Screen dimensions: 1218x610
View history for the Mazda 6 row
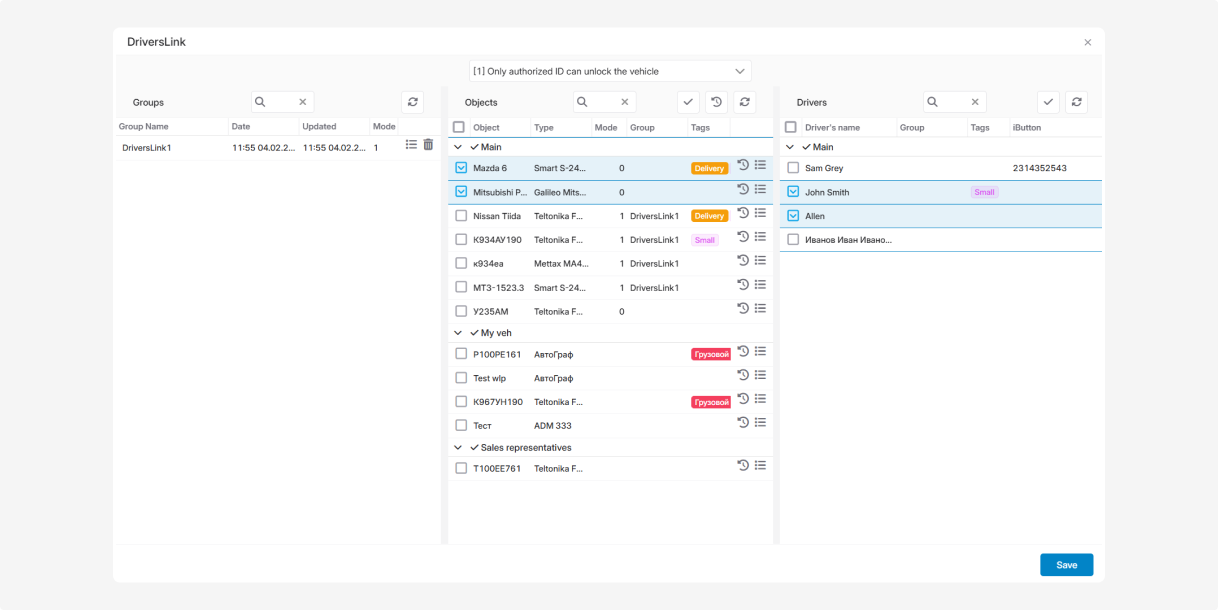[743, 165]
